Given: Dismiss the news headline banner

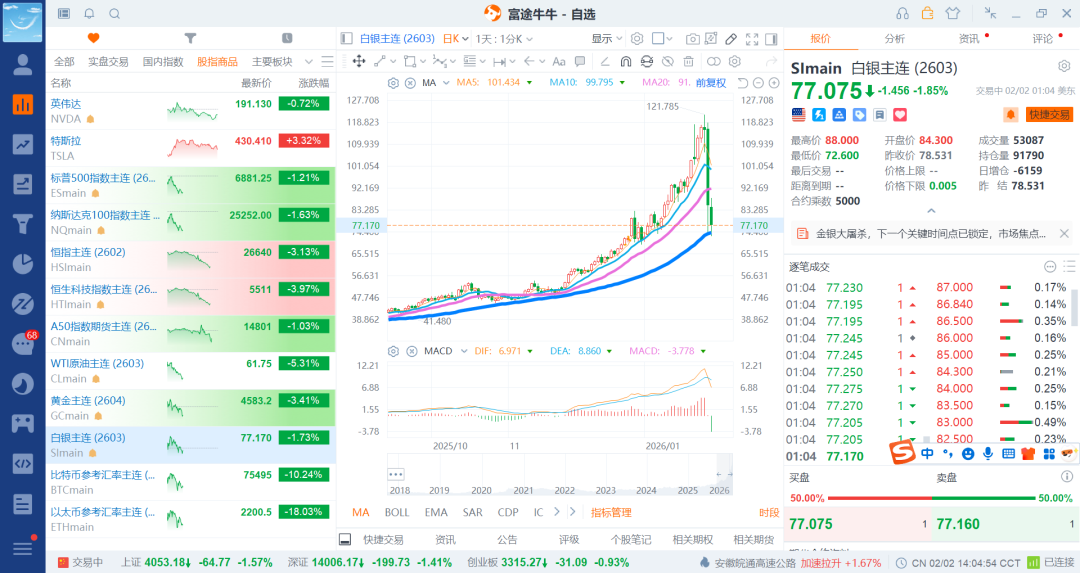Looking at the screenshot, I should click(1064, 233).
